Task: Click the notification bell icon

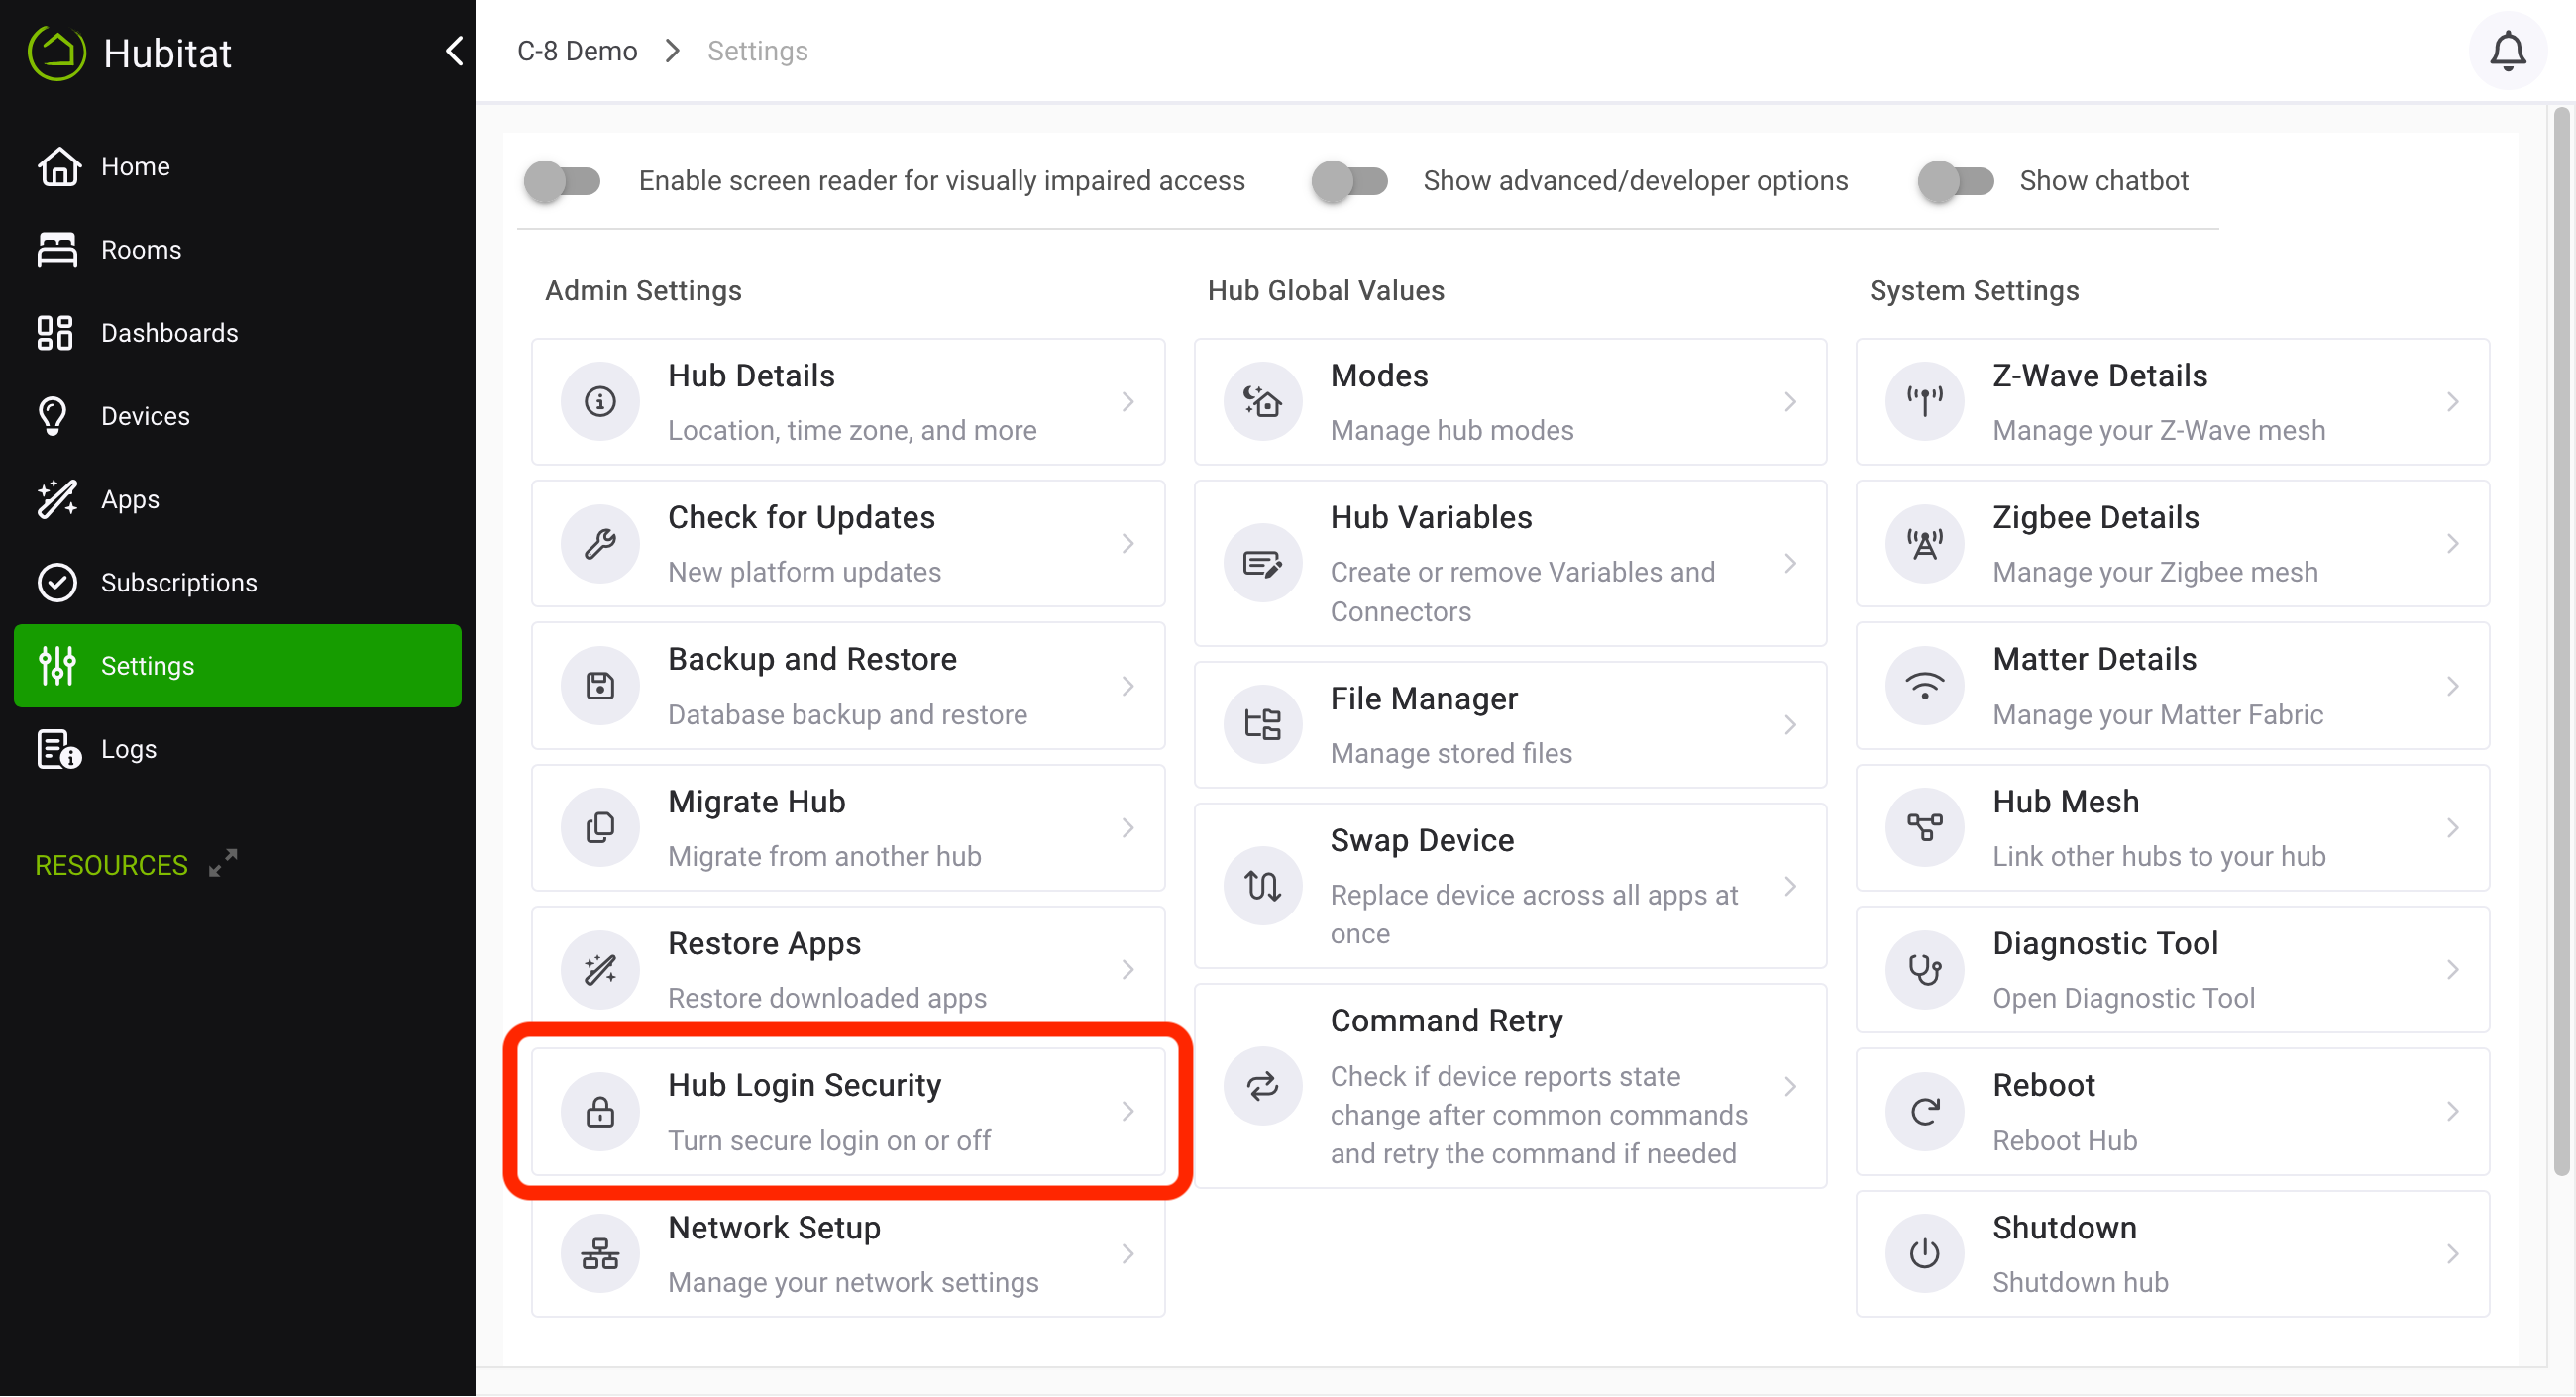Action: point(2507,50)
